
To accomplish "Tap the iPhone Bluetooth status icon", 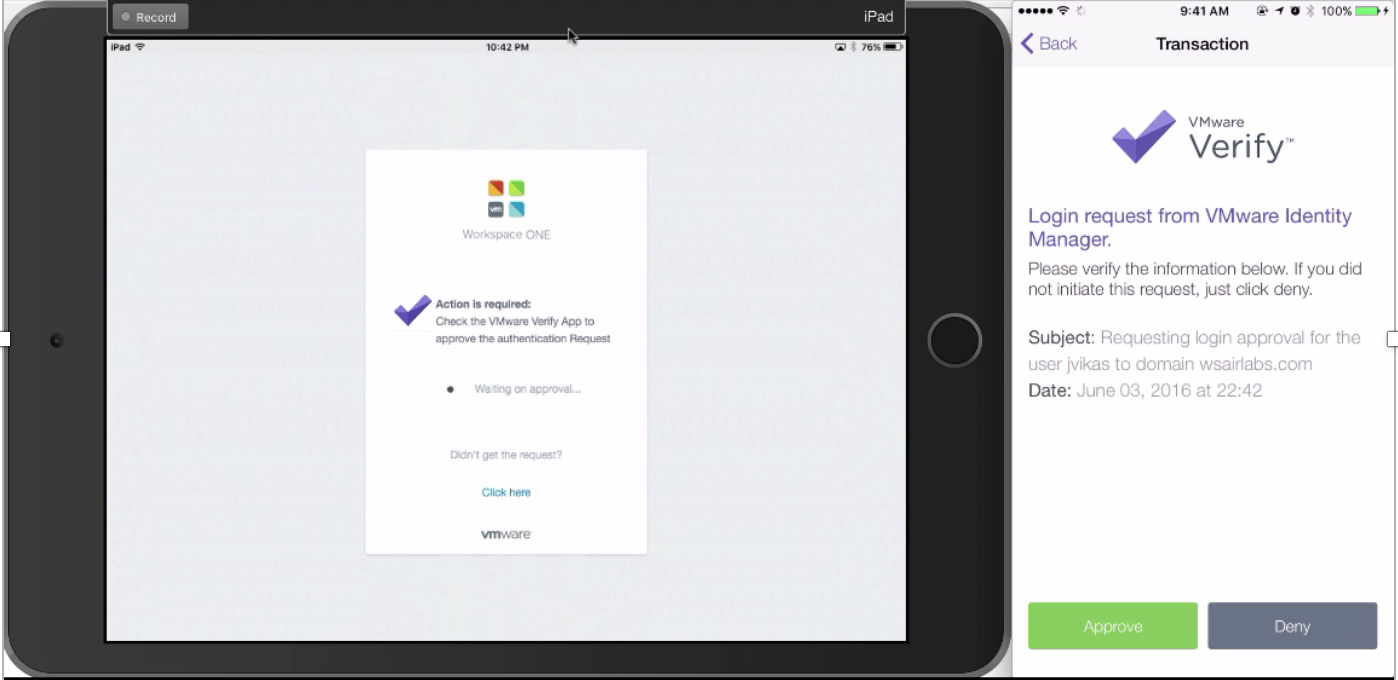I will click(1311, 11).
